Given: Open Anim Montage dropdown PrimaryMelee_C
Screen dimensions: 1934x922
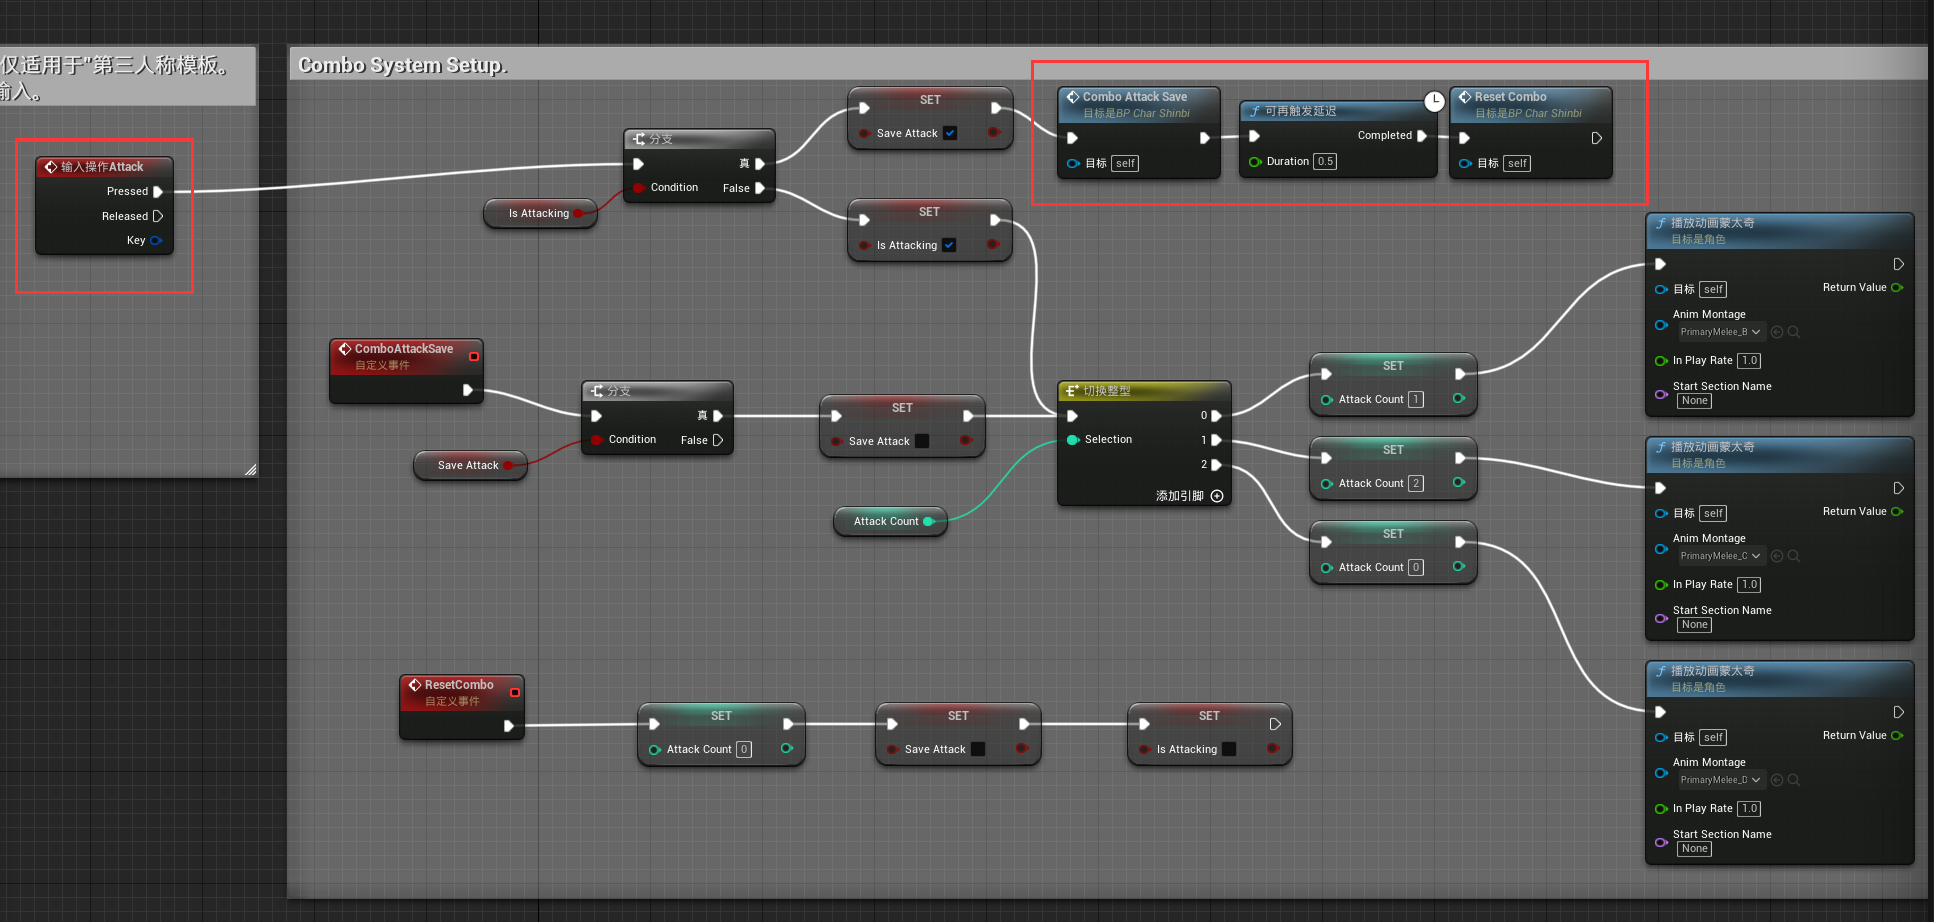Looking at the screenshot, I should (1720, 556).
